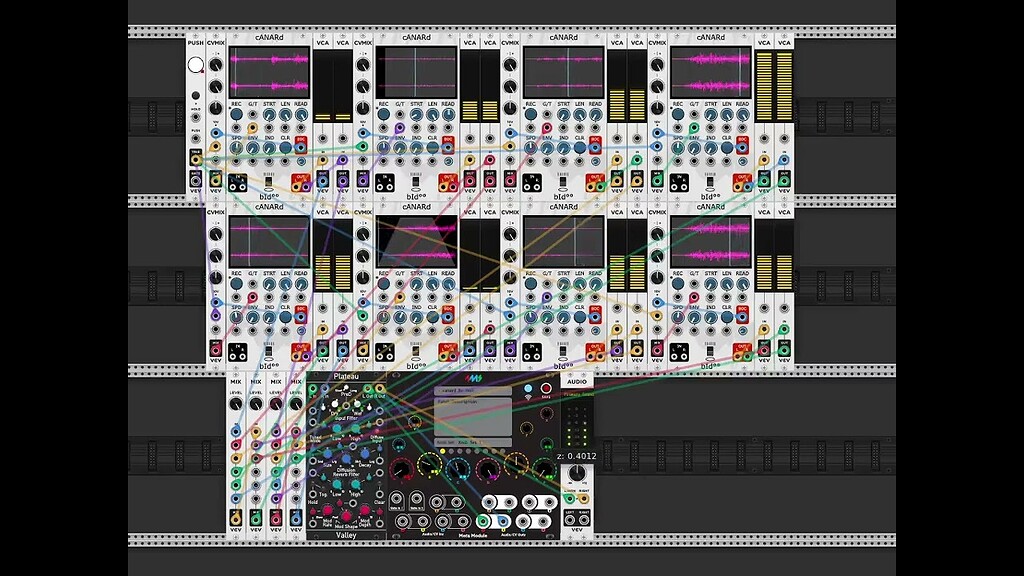Viewport: 1024px width, 576px height.
Task: Click the top-right cANARd waveform display
Action: click(x=711, y=72)
